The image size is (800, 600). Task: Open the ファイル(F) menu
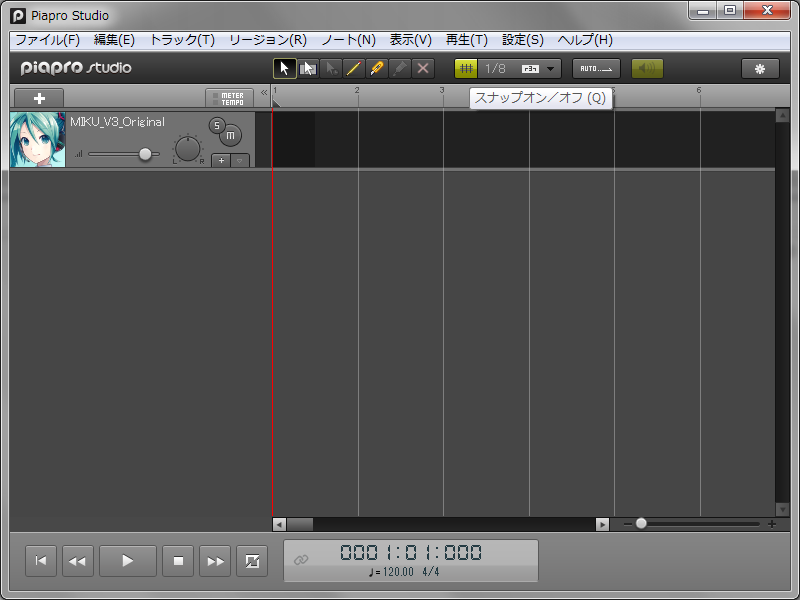coord(47,40)
